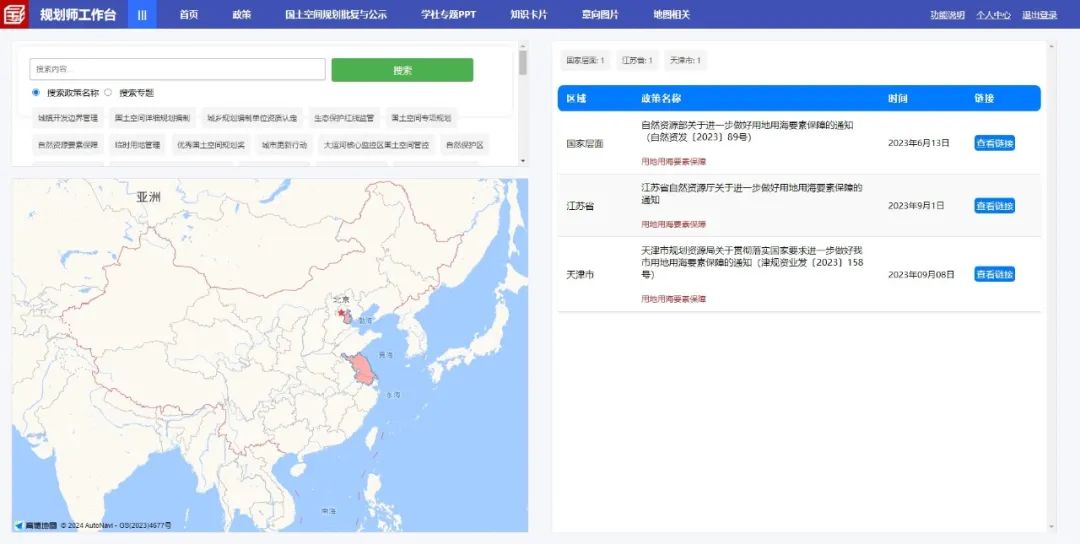
Task: Click the 2023年6月13日 date cell
Action: point(919,143)
